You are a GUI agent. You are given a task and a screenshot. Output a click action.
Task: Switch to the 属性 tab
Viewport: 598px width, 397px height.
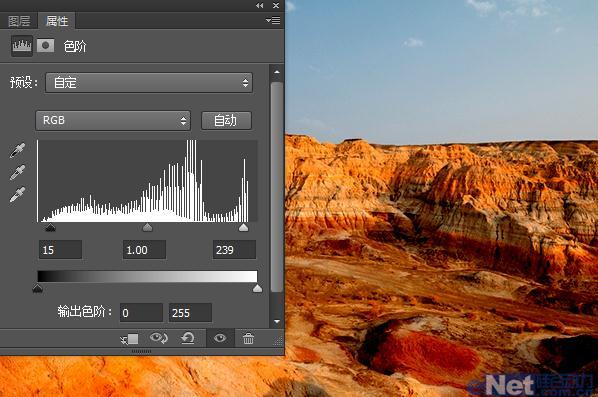pyautogui.click(x=56, y=21)
